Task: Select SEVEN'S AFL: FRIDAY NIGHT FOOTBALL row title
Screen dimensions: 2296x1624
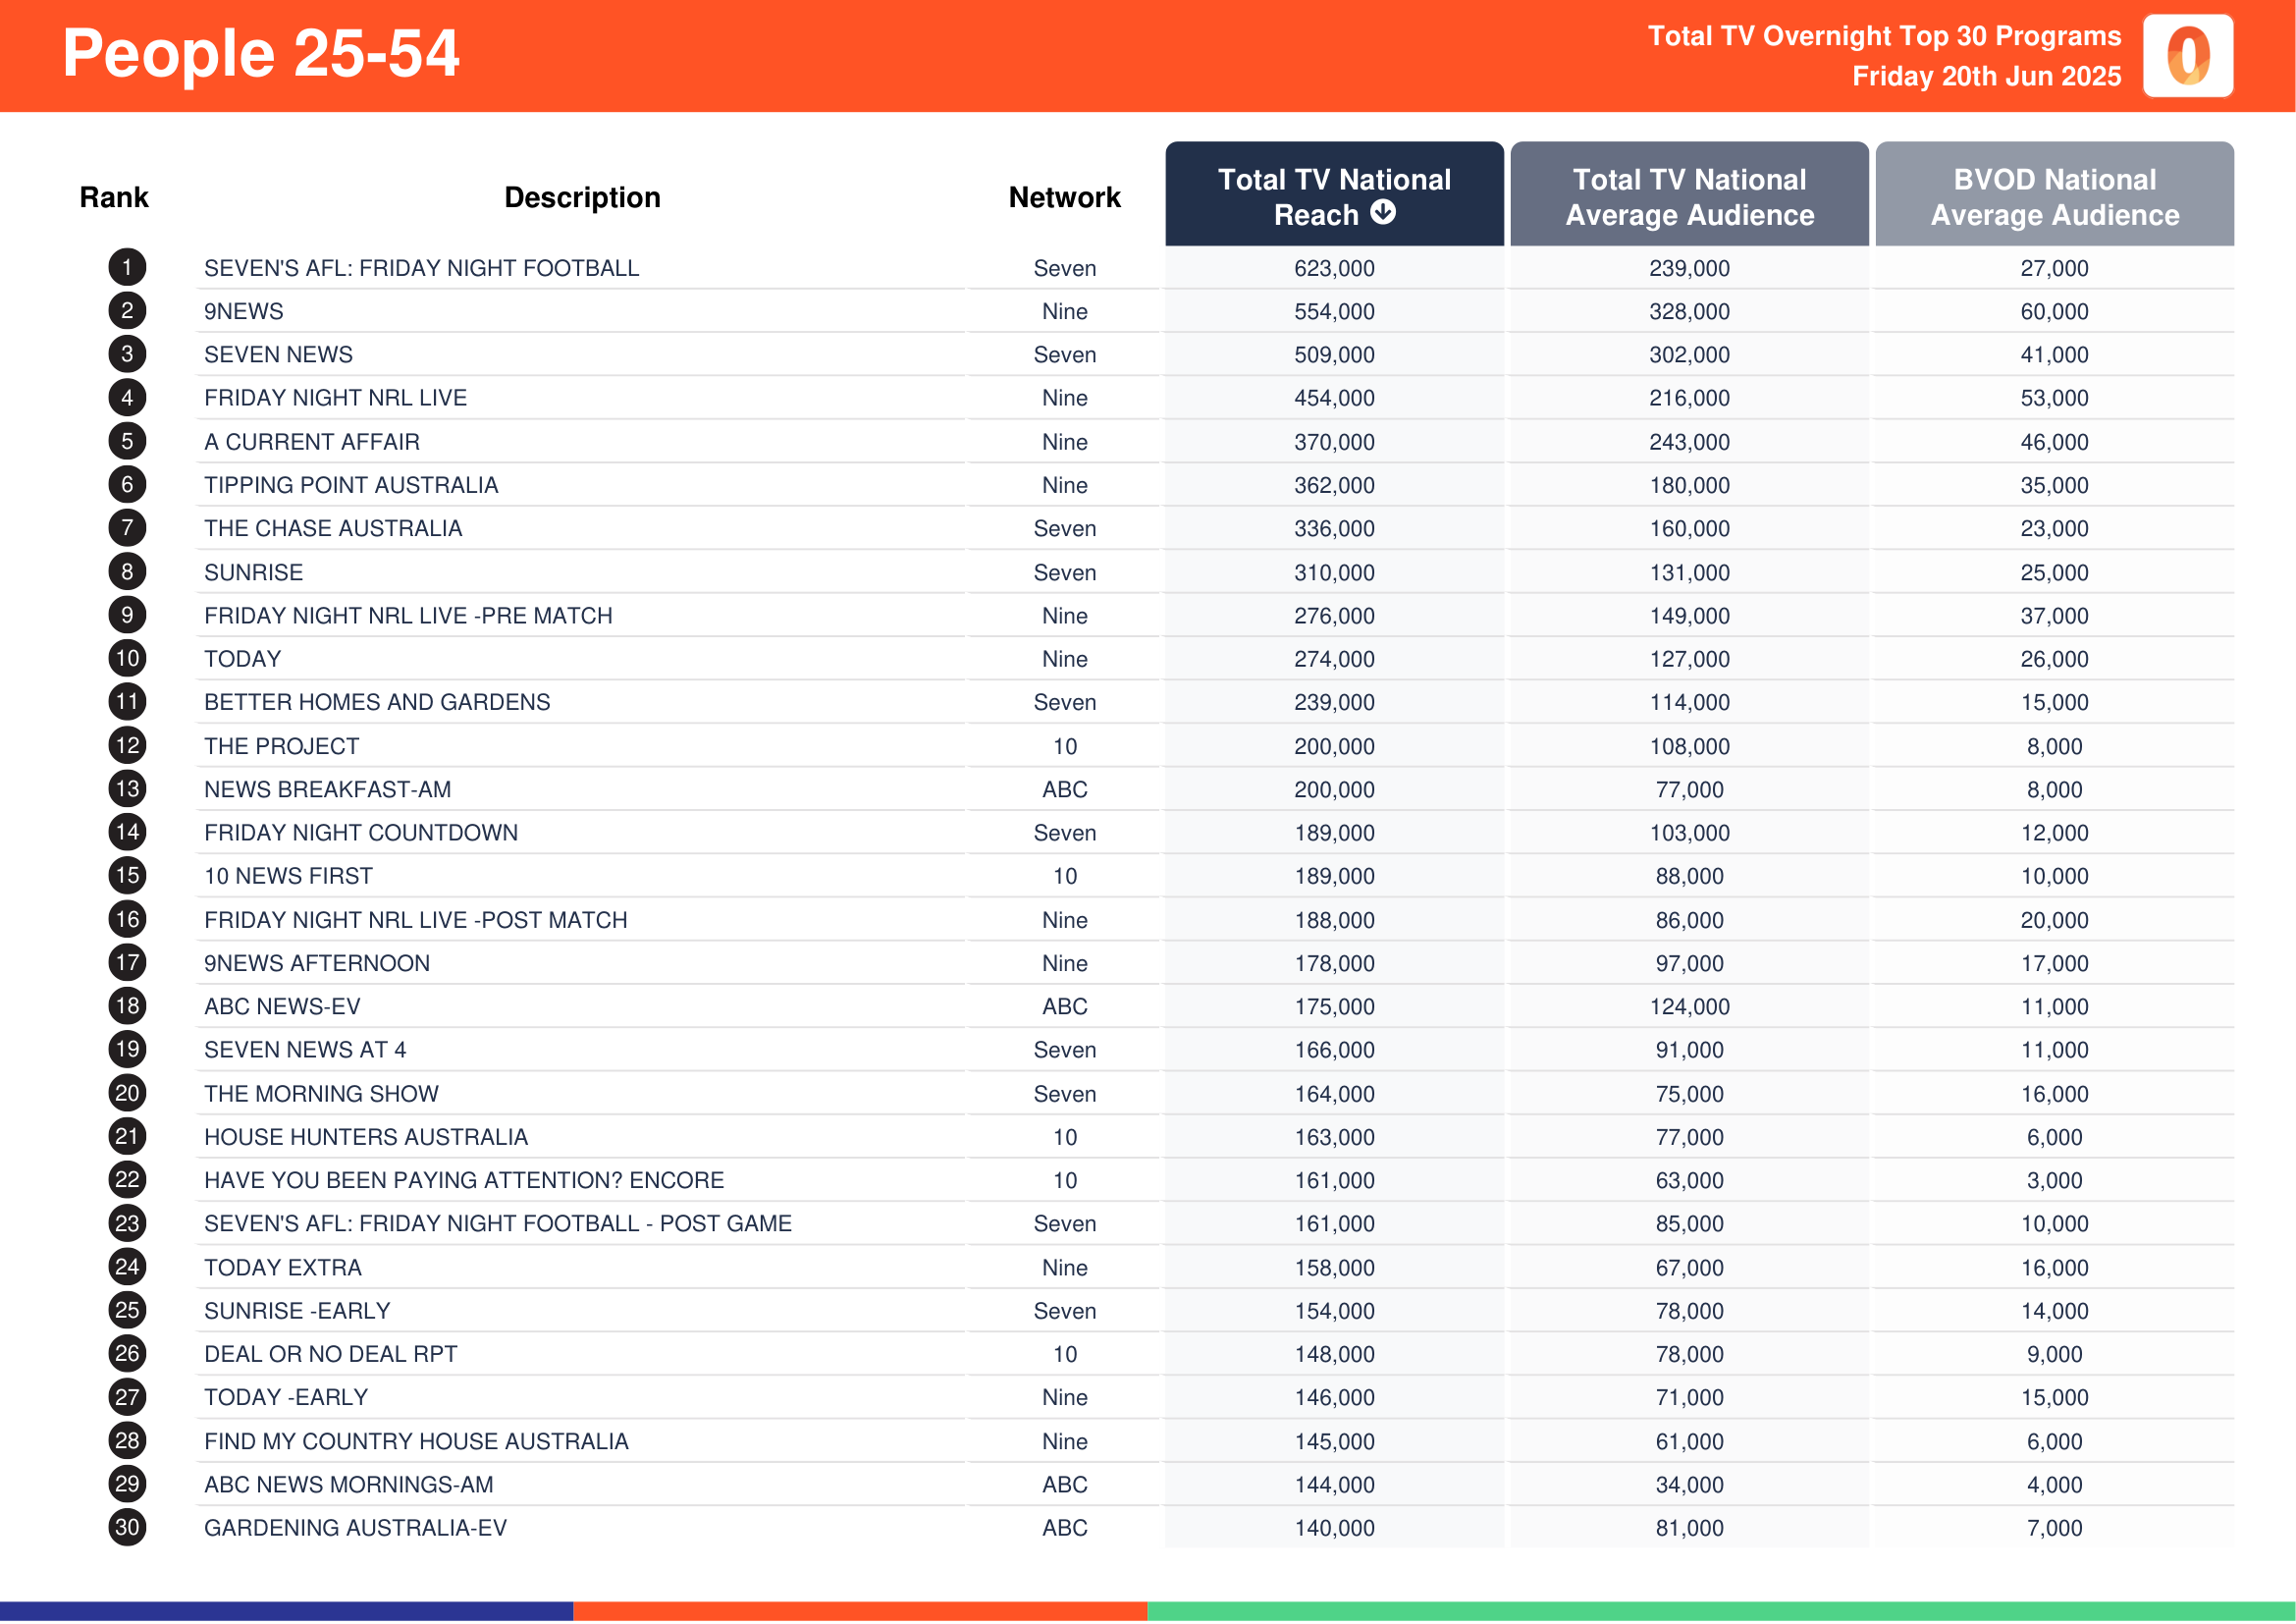Action: tap(421, 268)
